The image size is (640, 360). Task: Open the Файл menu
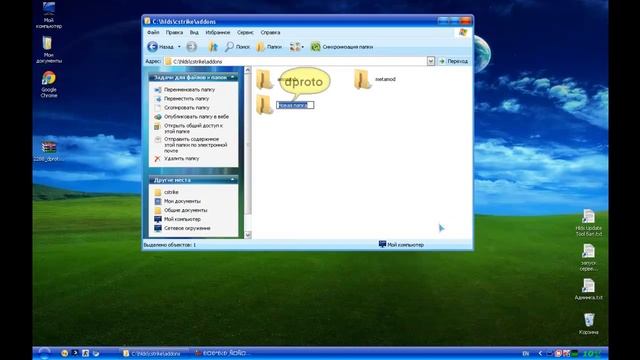click(x=153, y=32)
